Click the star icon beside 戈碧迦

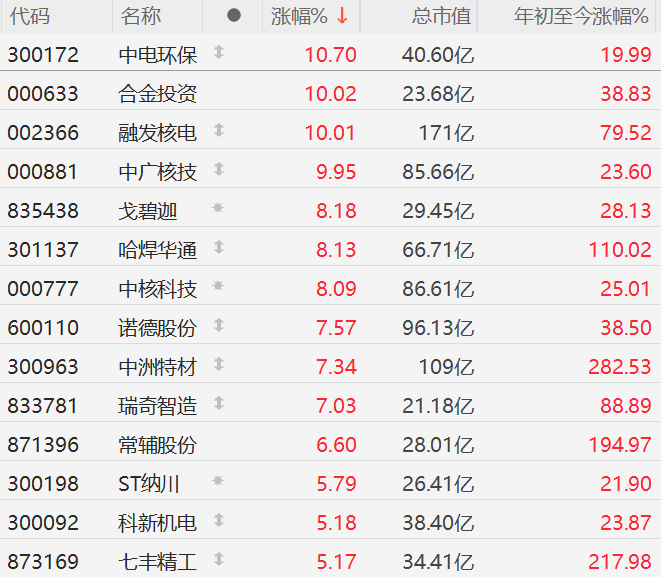[x=218, y=208]
